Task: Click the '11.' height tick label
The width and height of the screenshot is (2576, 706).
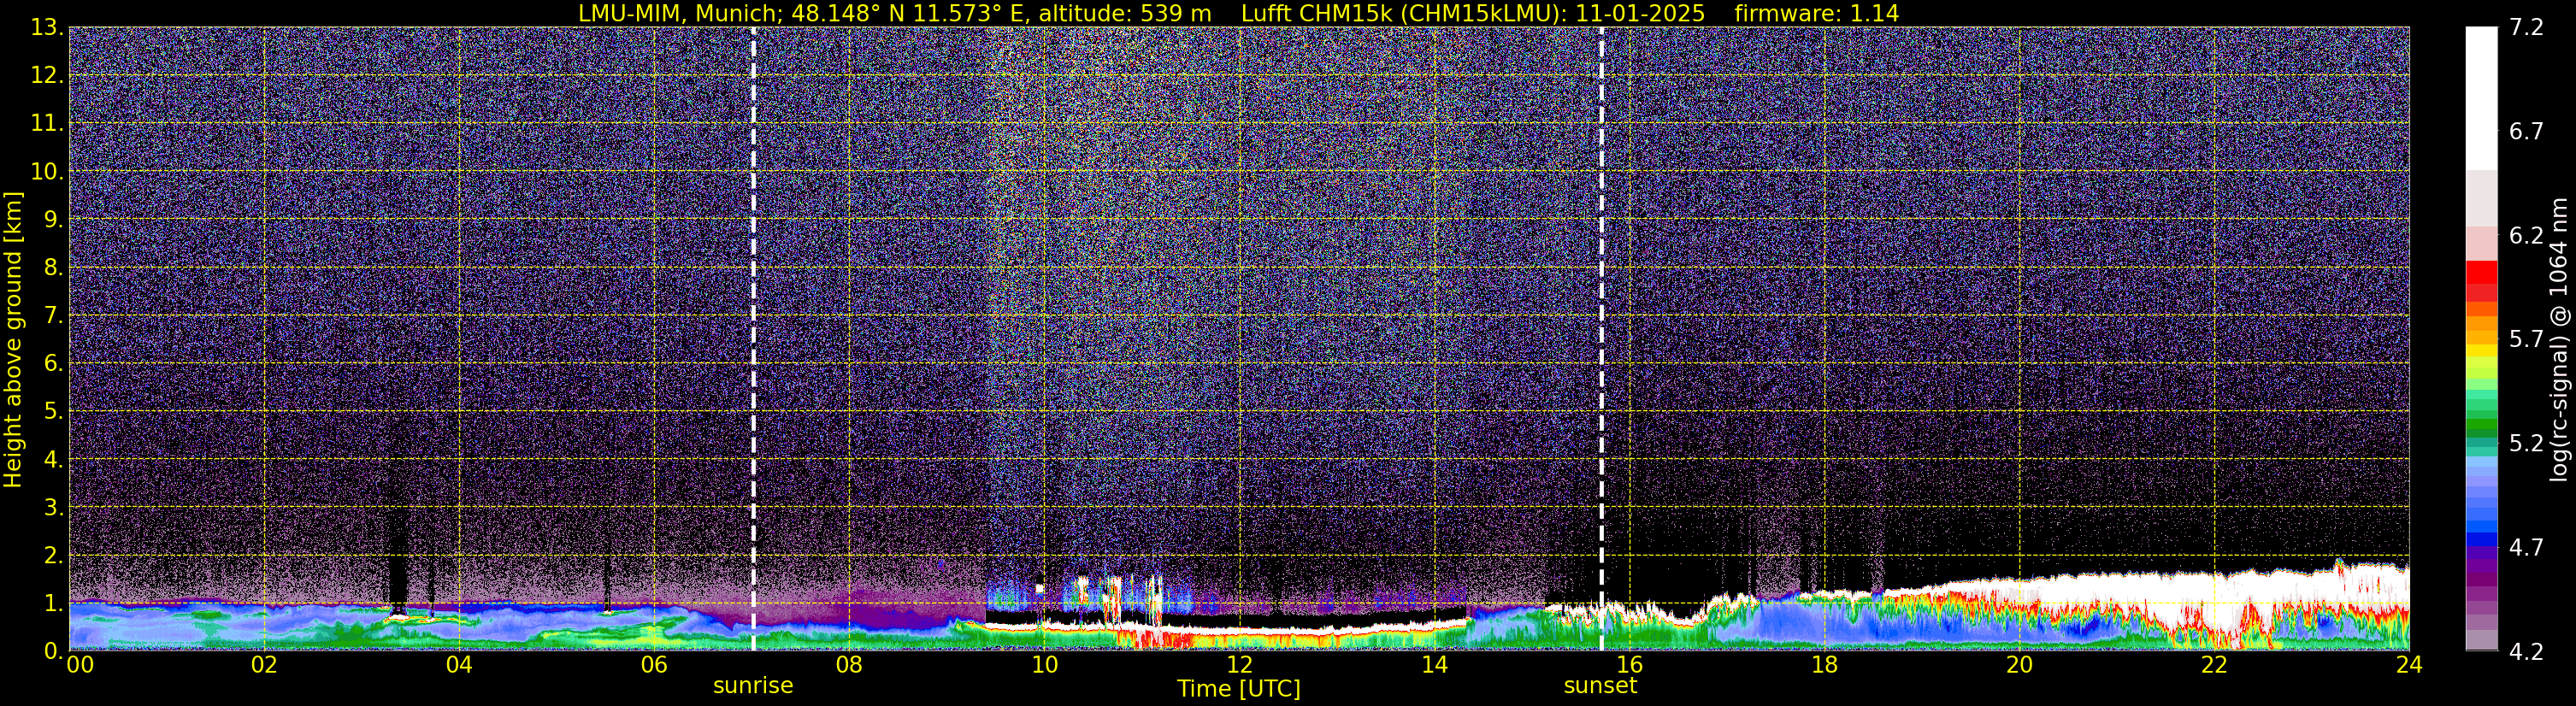Action: click(x=47, y=124)
